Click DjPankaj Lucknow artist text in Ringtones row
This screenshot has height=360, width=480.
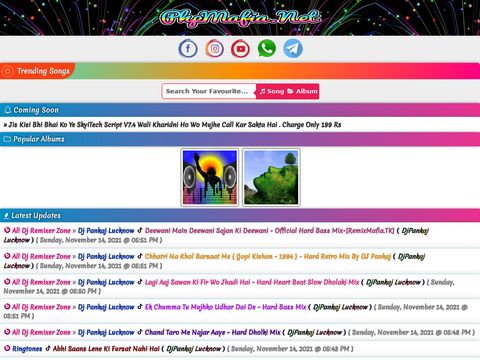[194, 349]
